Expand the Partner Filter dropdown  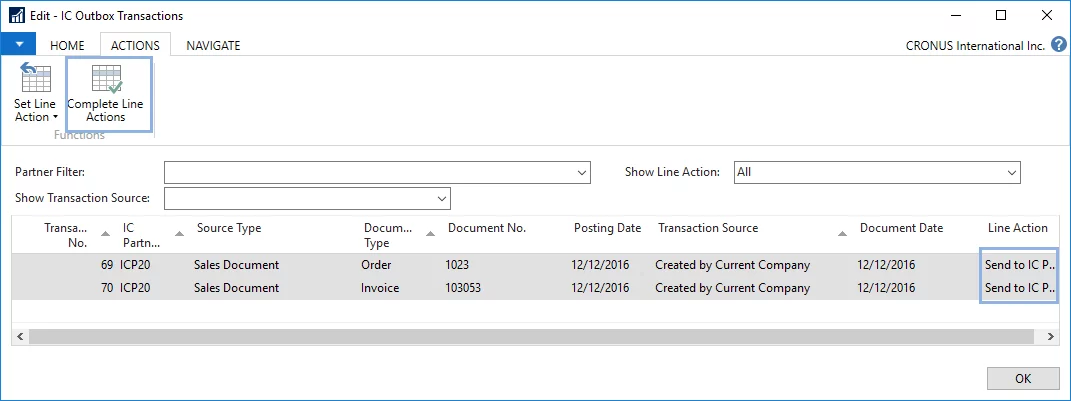(582, 173)
